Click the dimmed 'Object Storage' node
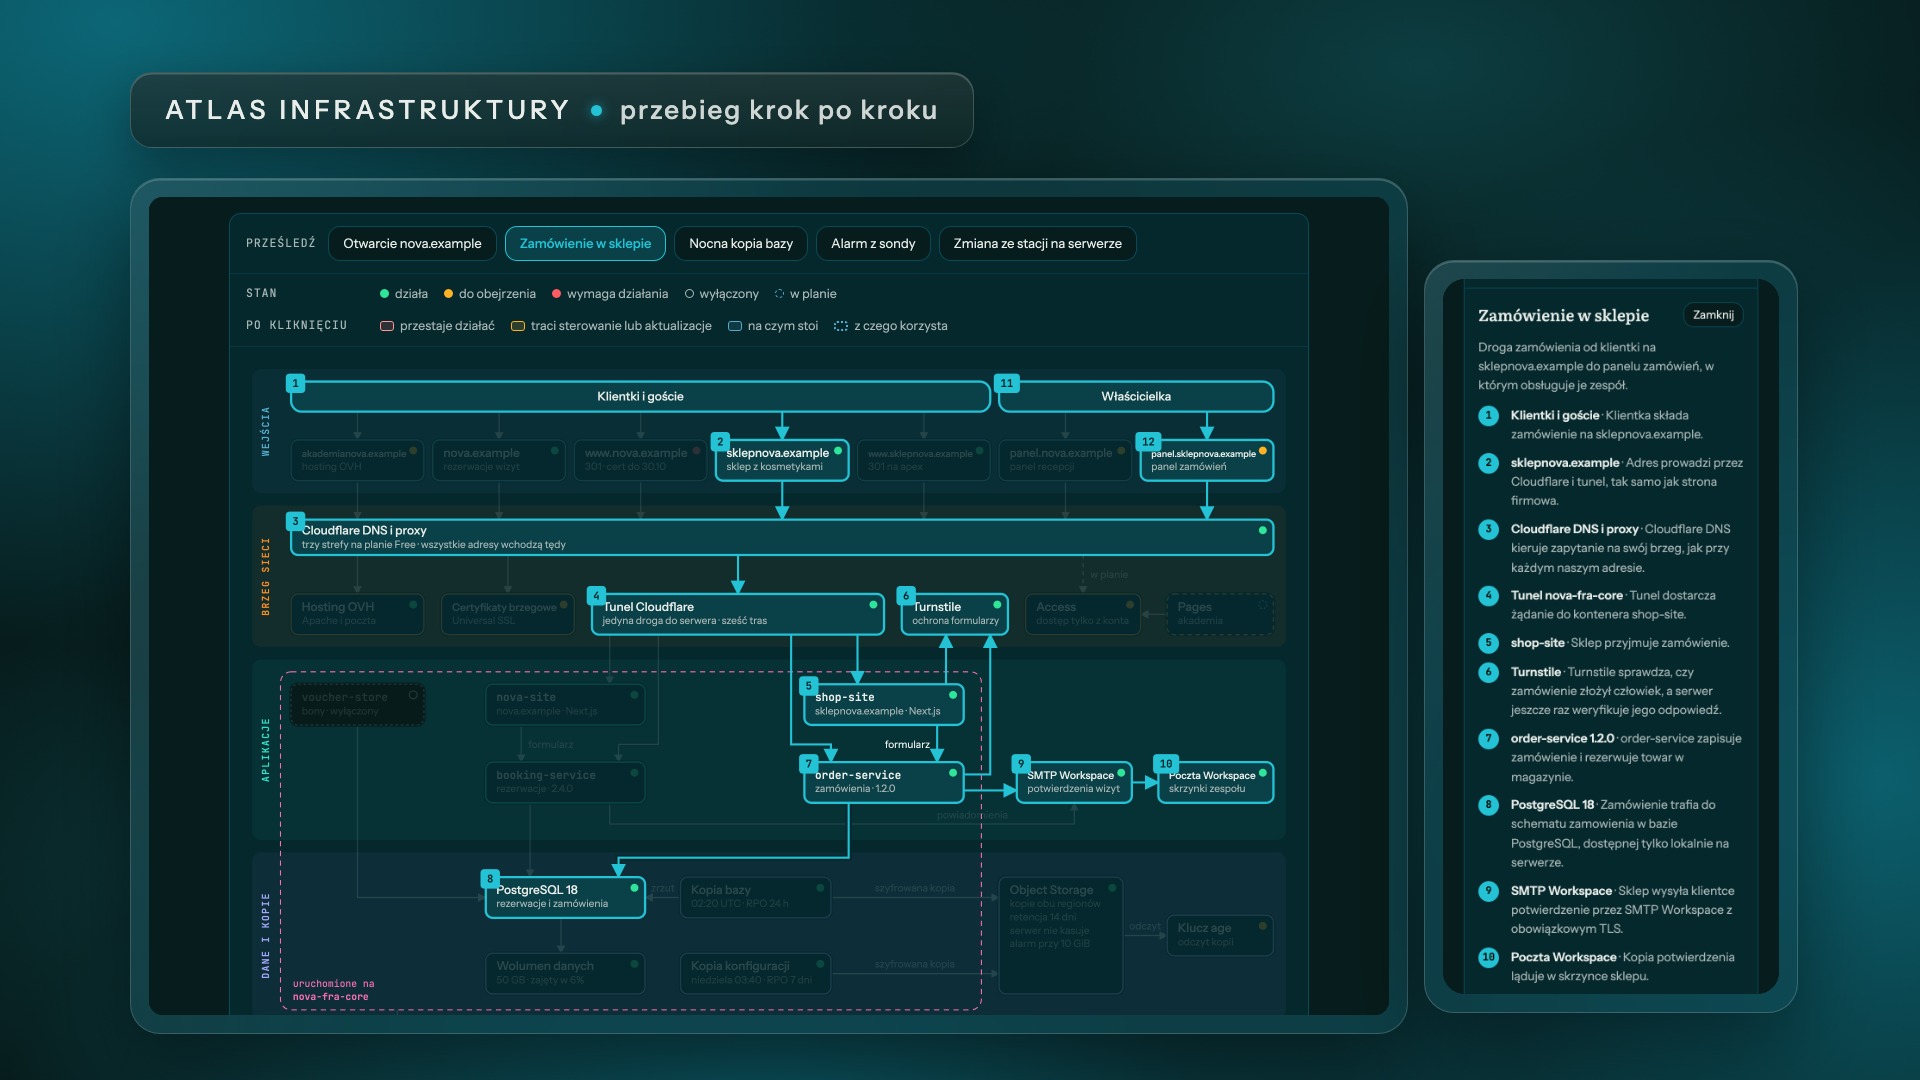1920x1080 pixels. 1060,935
